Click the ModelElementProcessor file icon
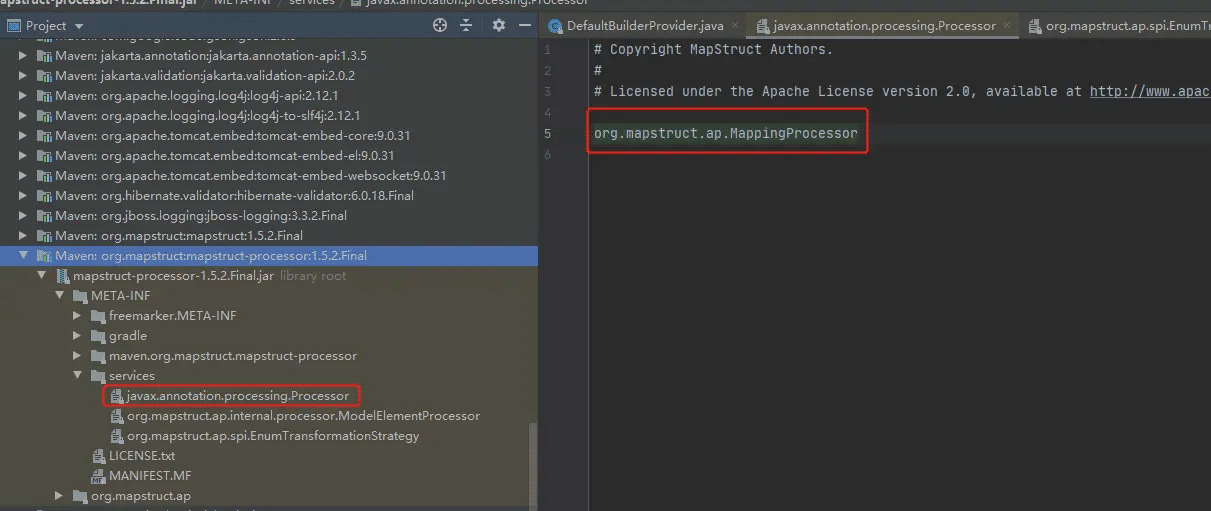This screenshot has height=511, width=1211. tap(117, 416)
